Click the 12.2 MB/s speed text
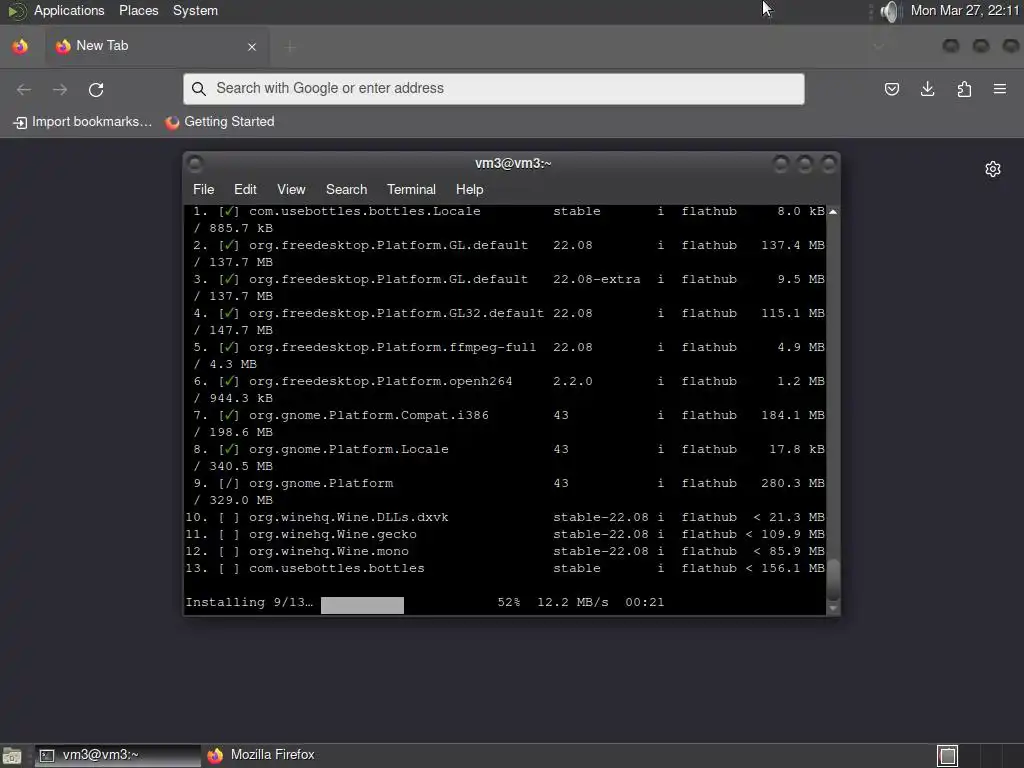This screenshot has height=768, width=1024. coord(573,602)
